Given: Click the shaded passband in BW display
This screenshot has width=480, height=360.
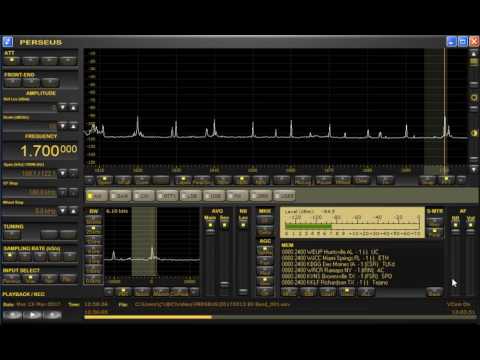Looking at the screenshot, I should 144,242.
